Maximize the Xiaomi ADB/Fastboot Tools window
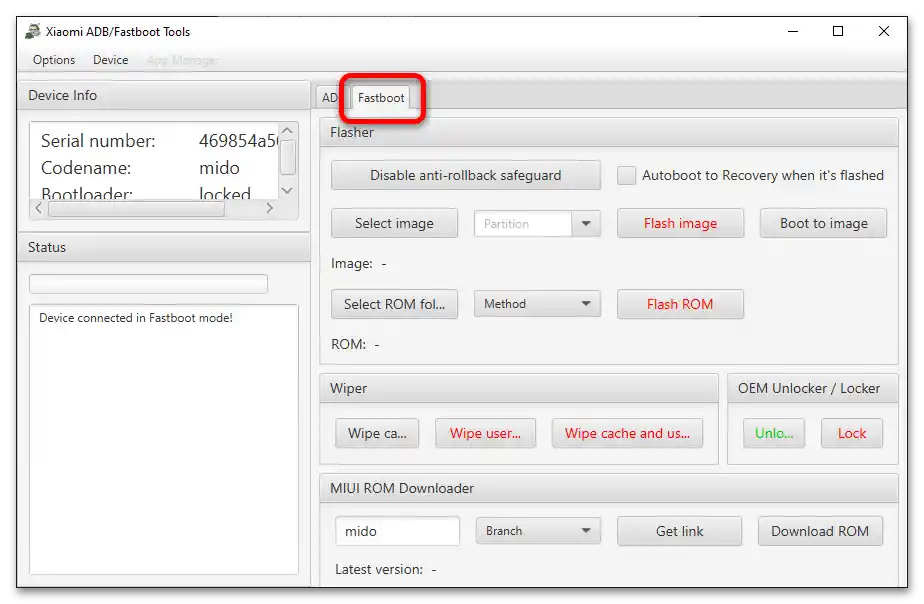 click(838, 31)
